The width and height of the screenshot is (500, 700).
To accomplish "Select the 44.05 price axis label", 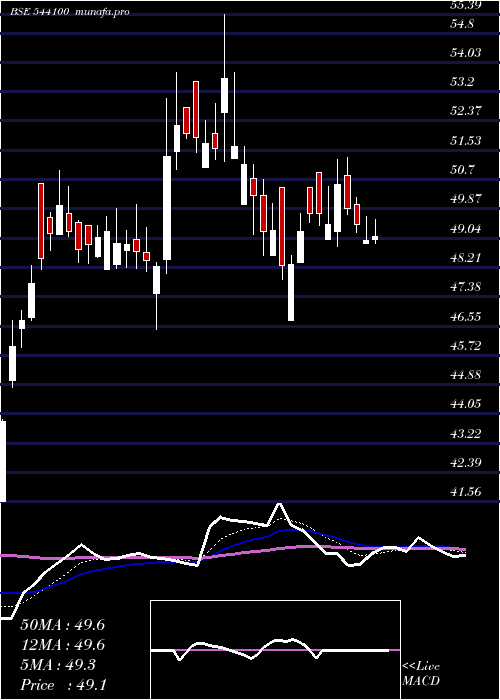I will (466, 404).
